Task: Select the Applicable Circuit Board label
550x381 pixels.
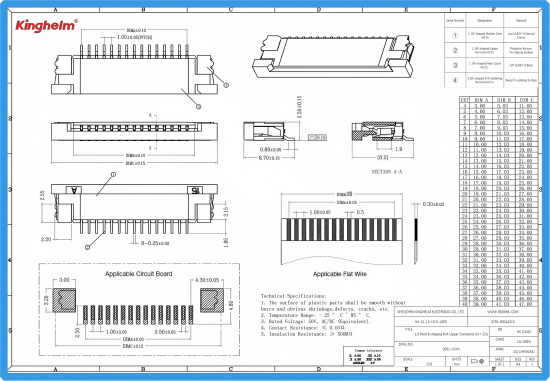Action: click(139, 274)
